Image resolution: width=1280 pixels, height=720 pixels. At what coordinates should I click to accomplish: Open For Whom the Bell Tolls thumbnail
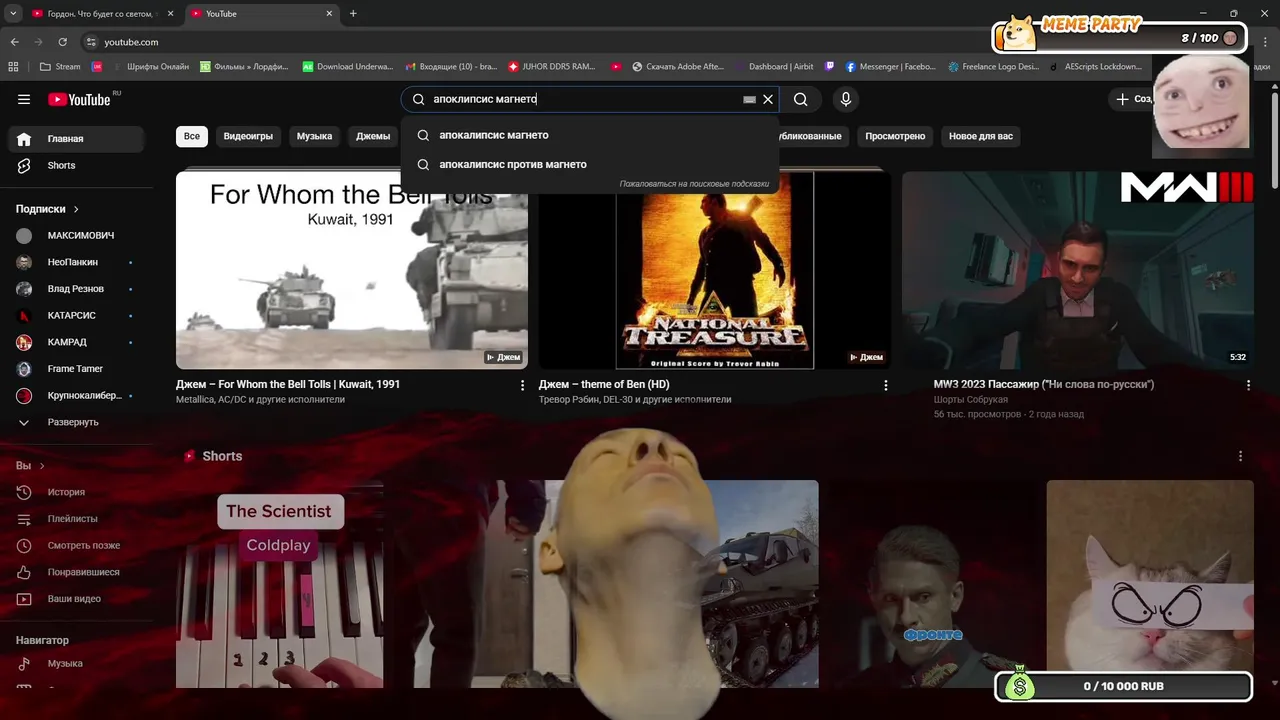click(x=352, y=270)
